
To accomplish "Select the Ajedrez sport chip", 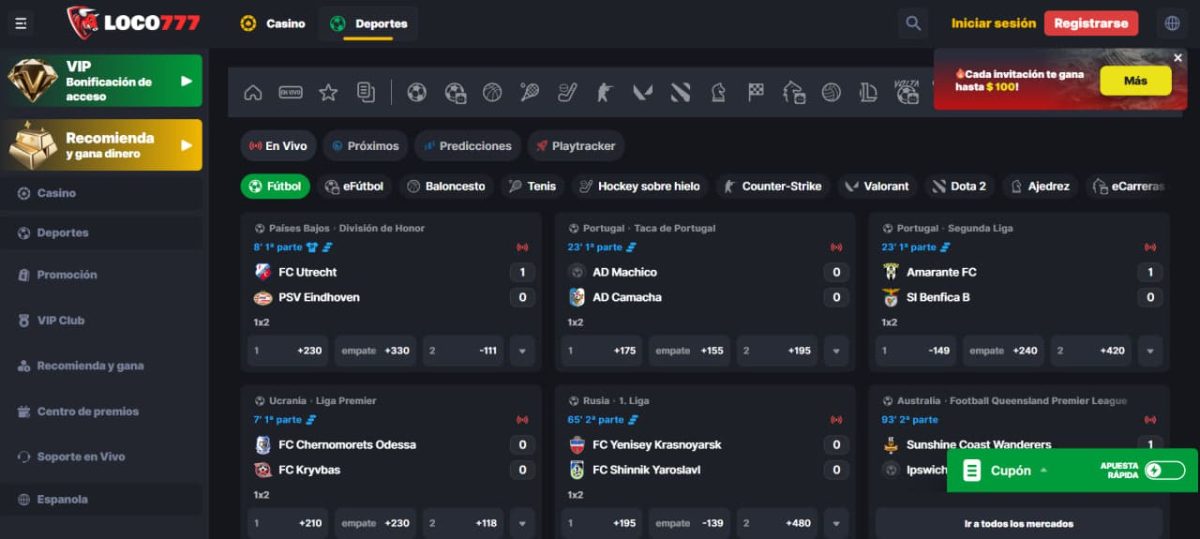I will (x=1038, y=186).
